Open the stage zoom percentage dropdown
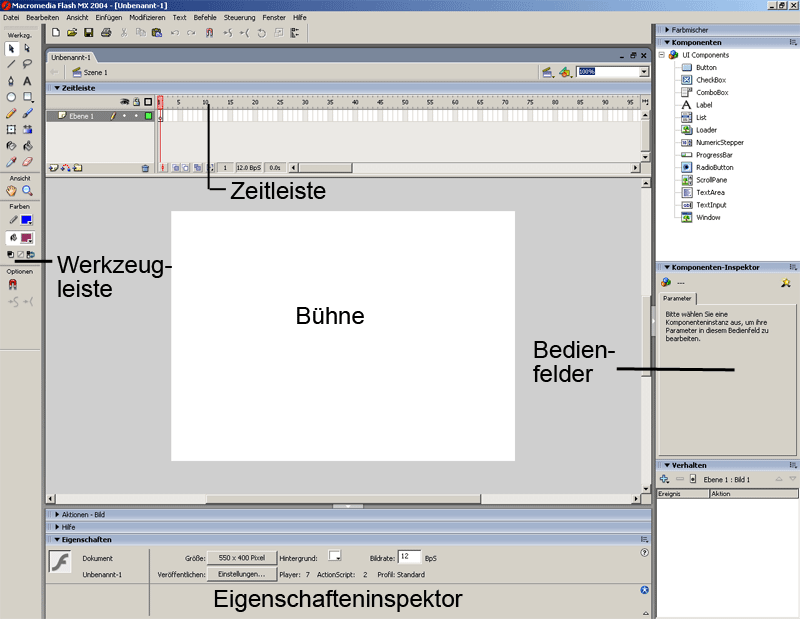 (642, 73)
